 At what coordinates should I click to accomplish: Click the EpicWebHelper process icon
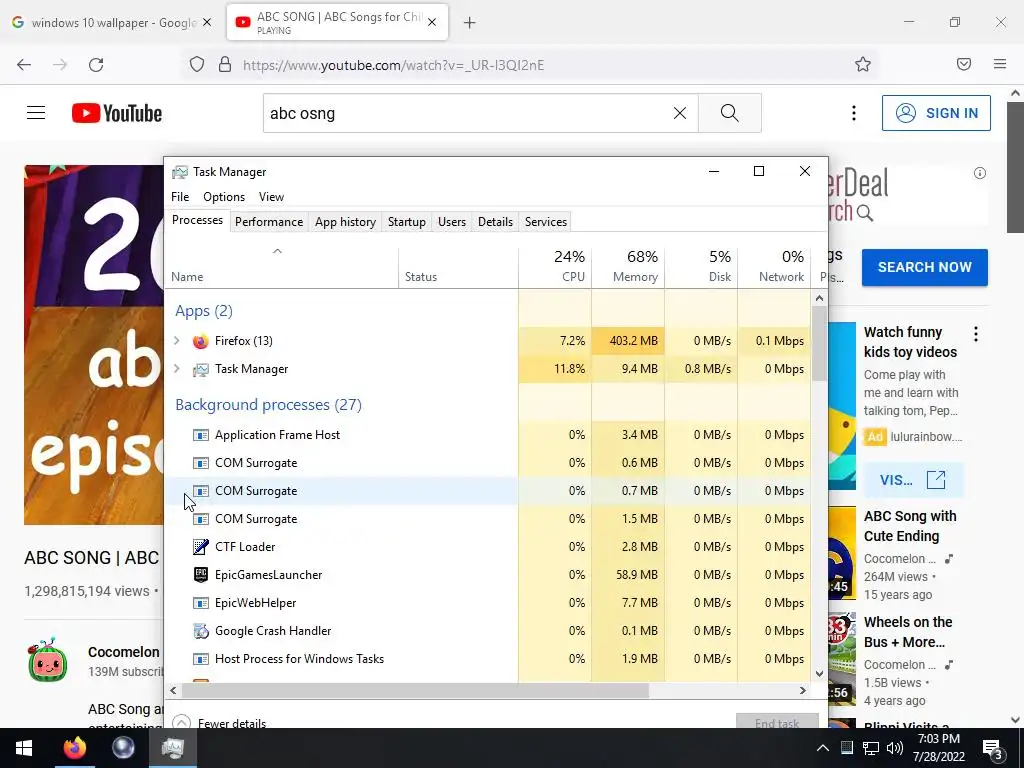pyautogui.click(x=200, y=603)
